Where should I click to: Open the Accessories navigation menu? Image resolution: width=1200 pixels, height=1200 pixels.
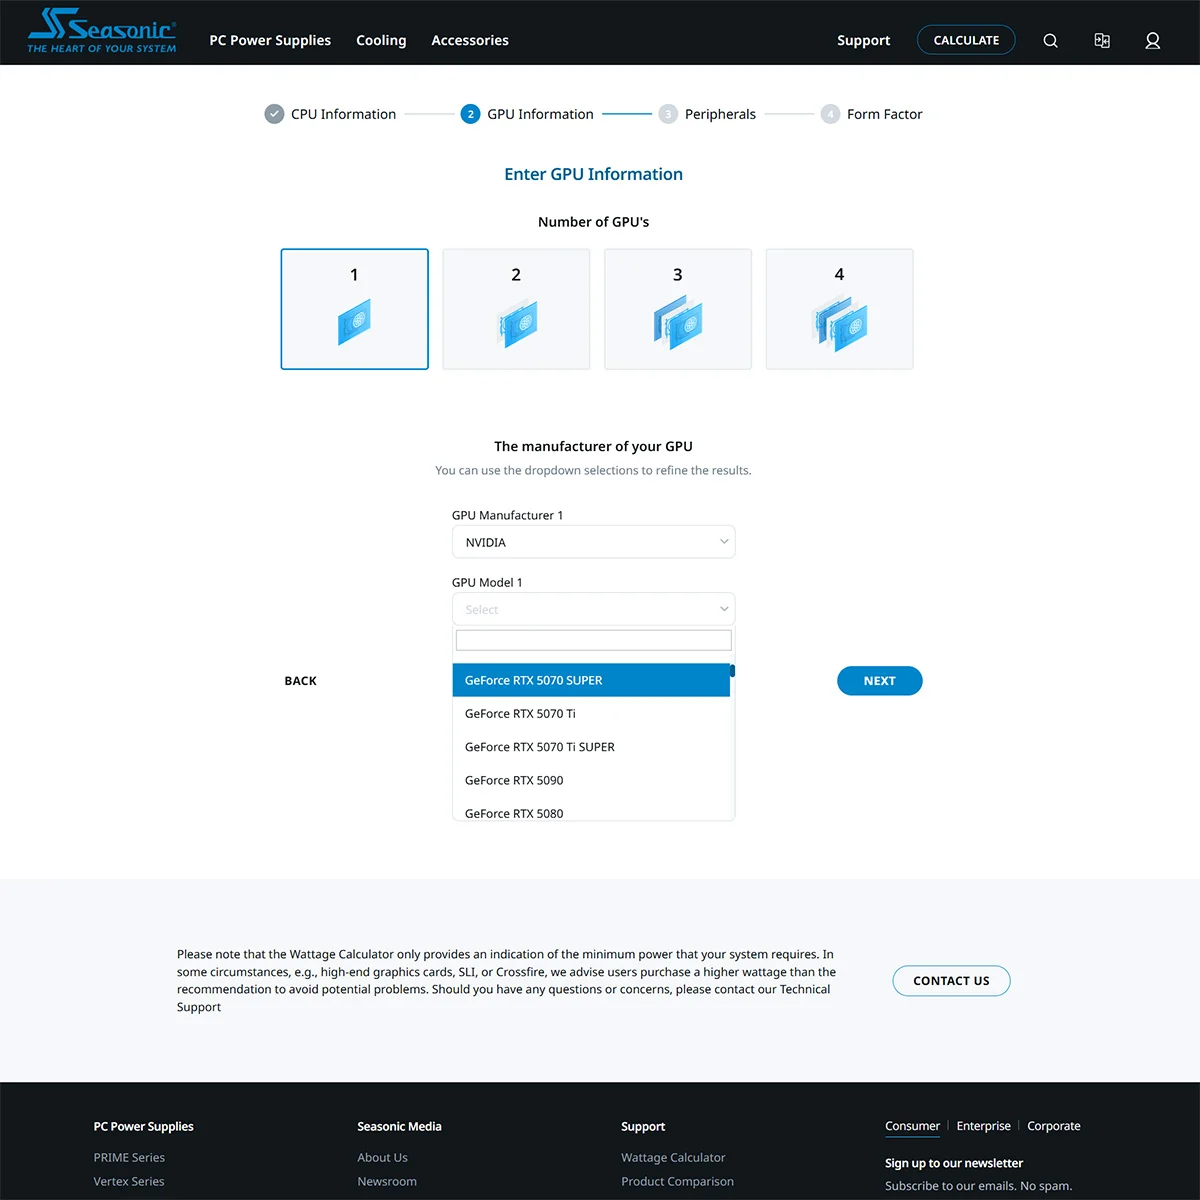(x=470, y=40)
